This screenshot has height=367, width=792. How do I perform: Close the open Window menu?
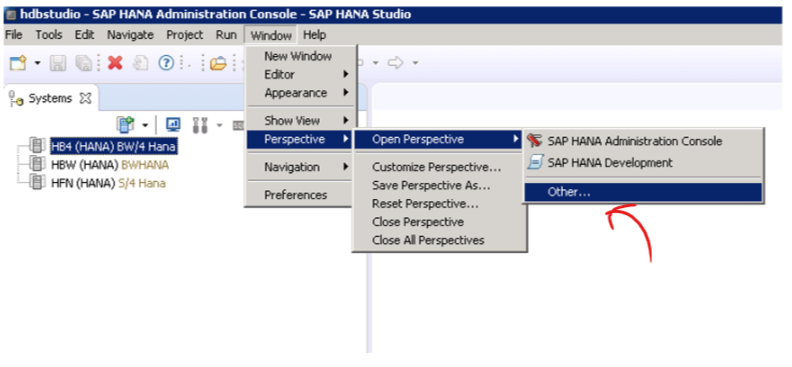click(x=271, y=35)
